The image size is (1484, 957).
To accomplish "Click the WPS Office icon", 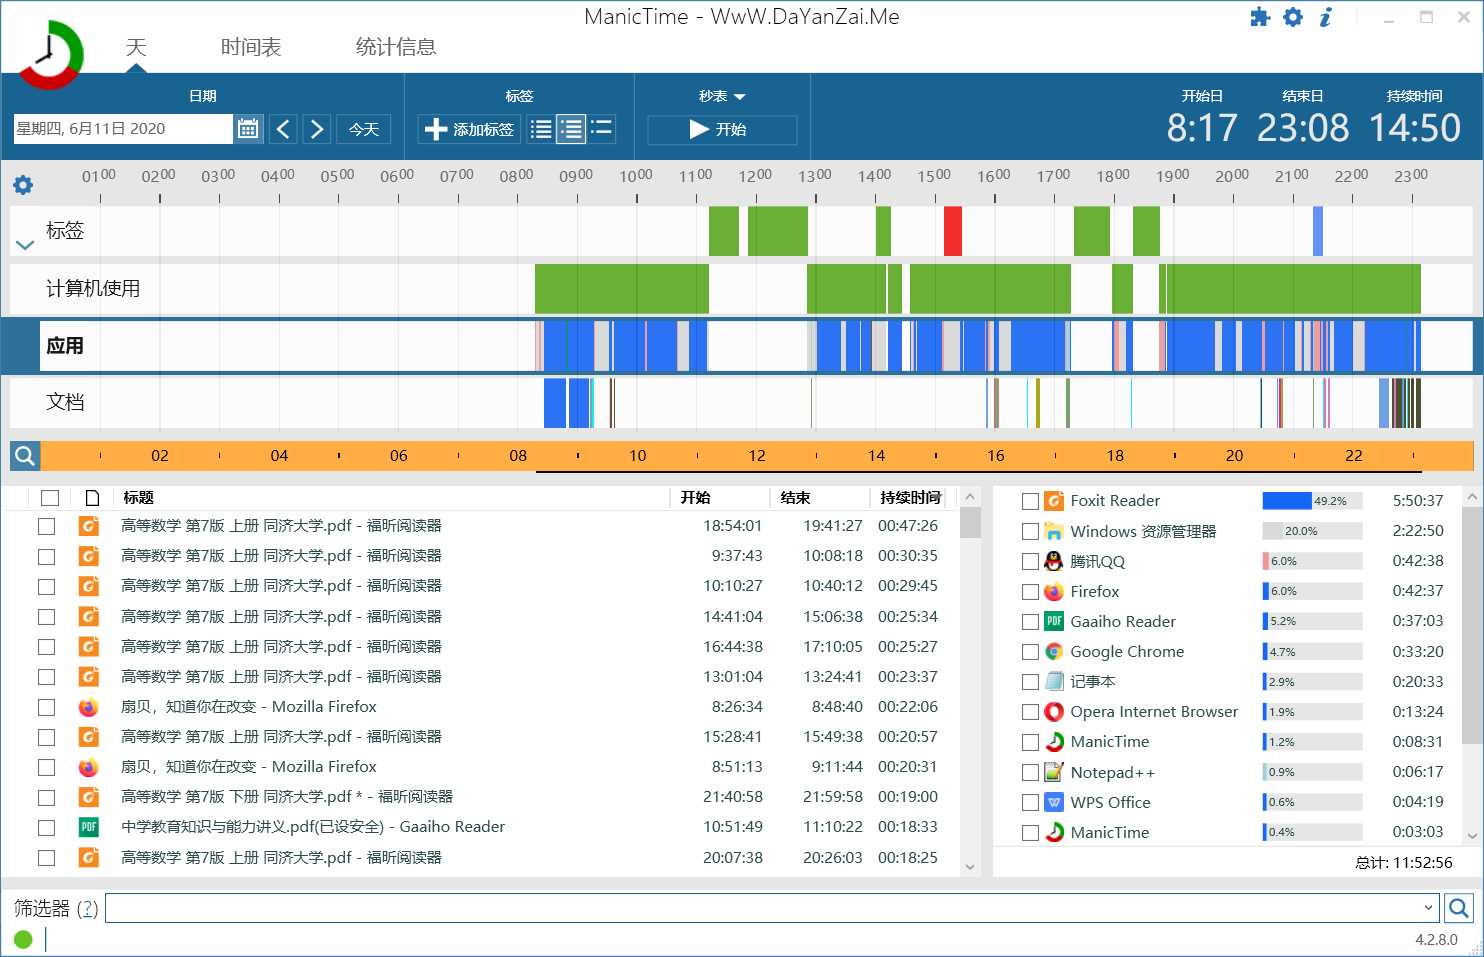I will 1054,802.
